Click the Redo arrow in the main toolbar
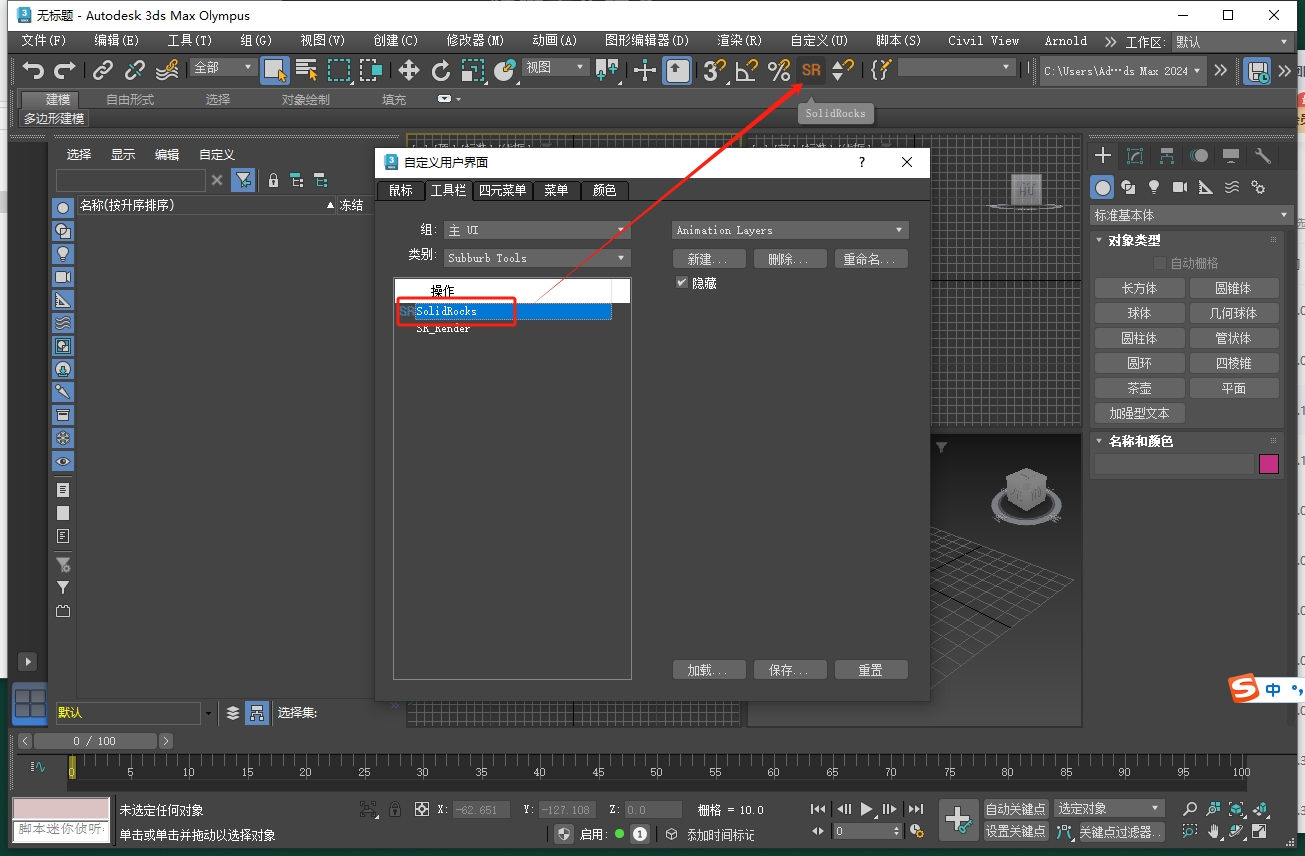1305x856 pixels. pyautogui.click(x=65, y=70)
